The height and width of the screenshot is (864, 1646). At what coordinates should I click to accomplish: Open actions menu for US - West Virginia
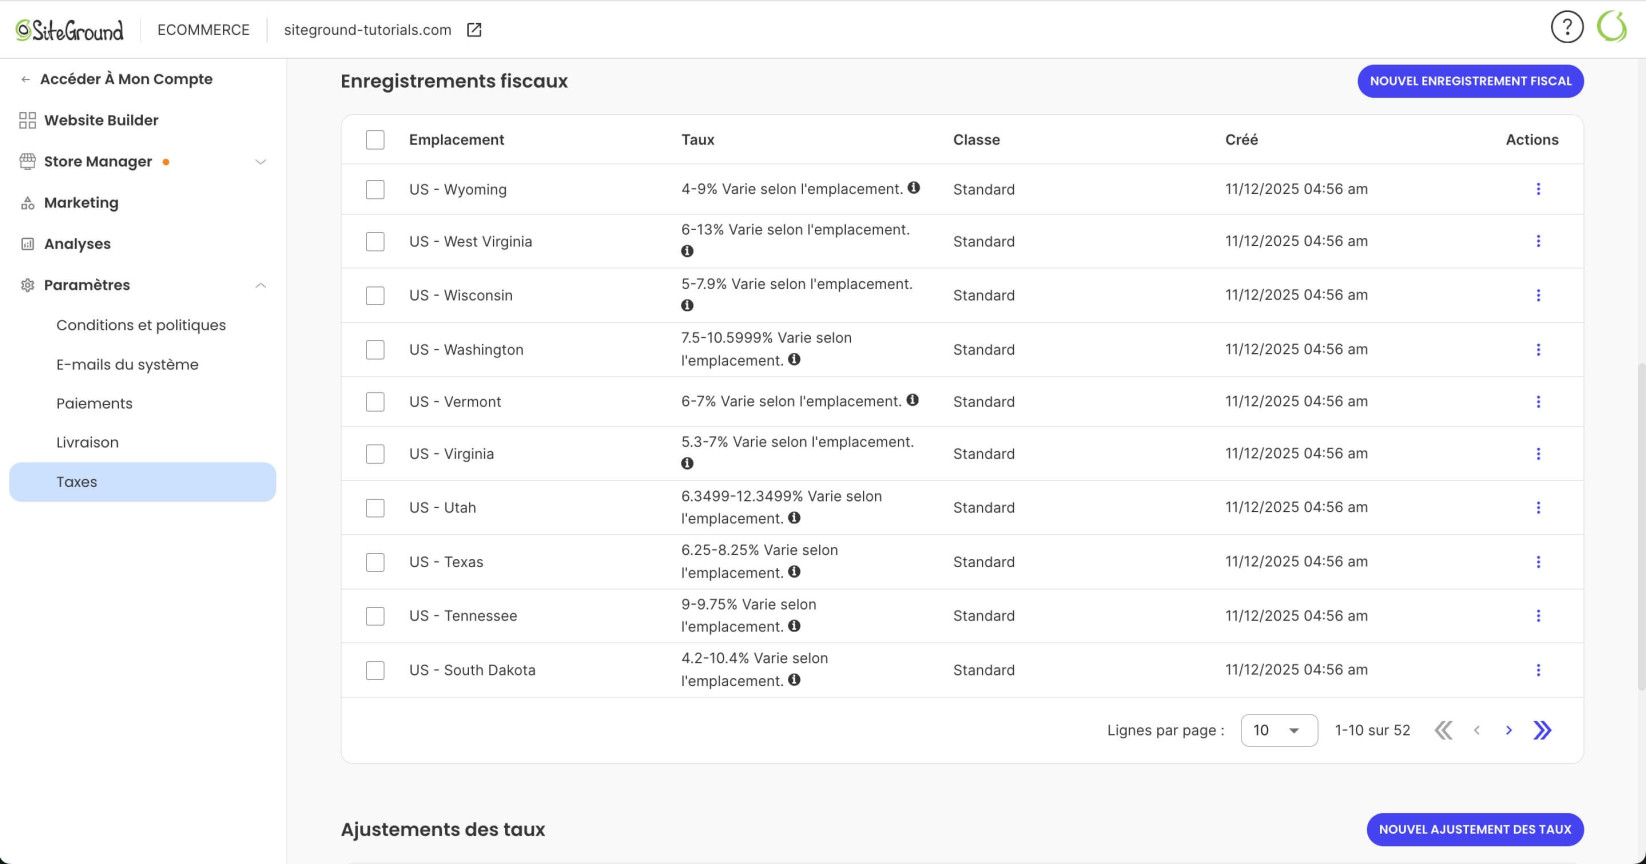[1538, 241]
